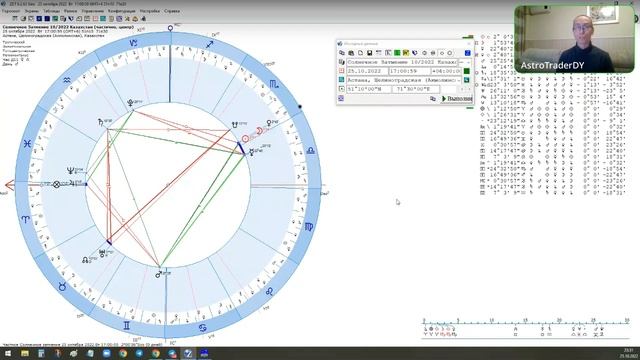
Task: Click the database icon beside the name field
Action: [x=342, y=62]
